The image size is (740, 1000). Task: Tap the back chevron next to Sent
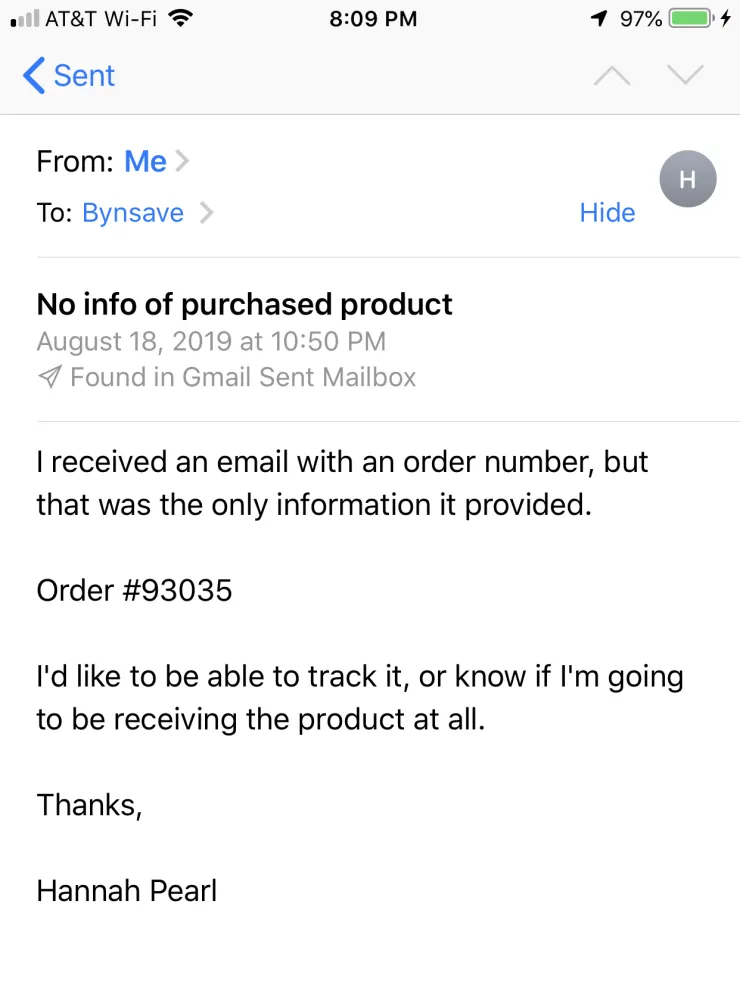34,75
